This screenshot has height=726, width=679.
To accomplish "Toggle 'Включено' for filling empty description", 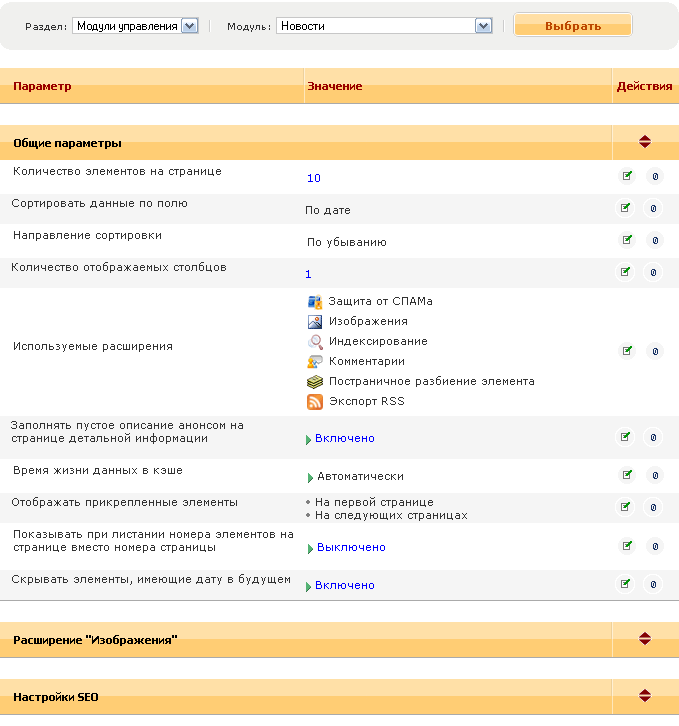I will click(344, 438).
